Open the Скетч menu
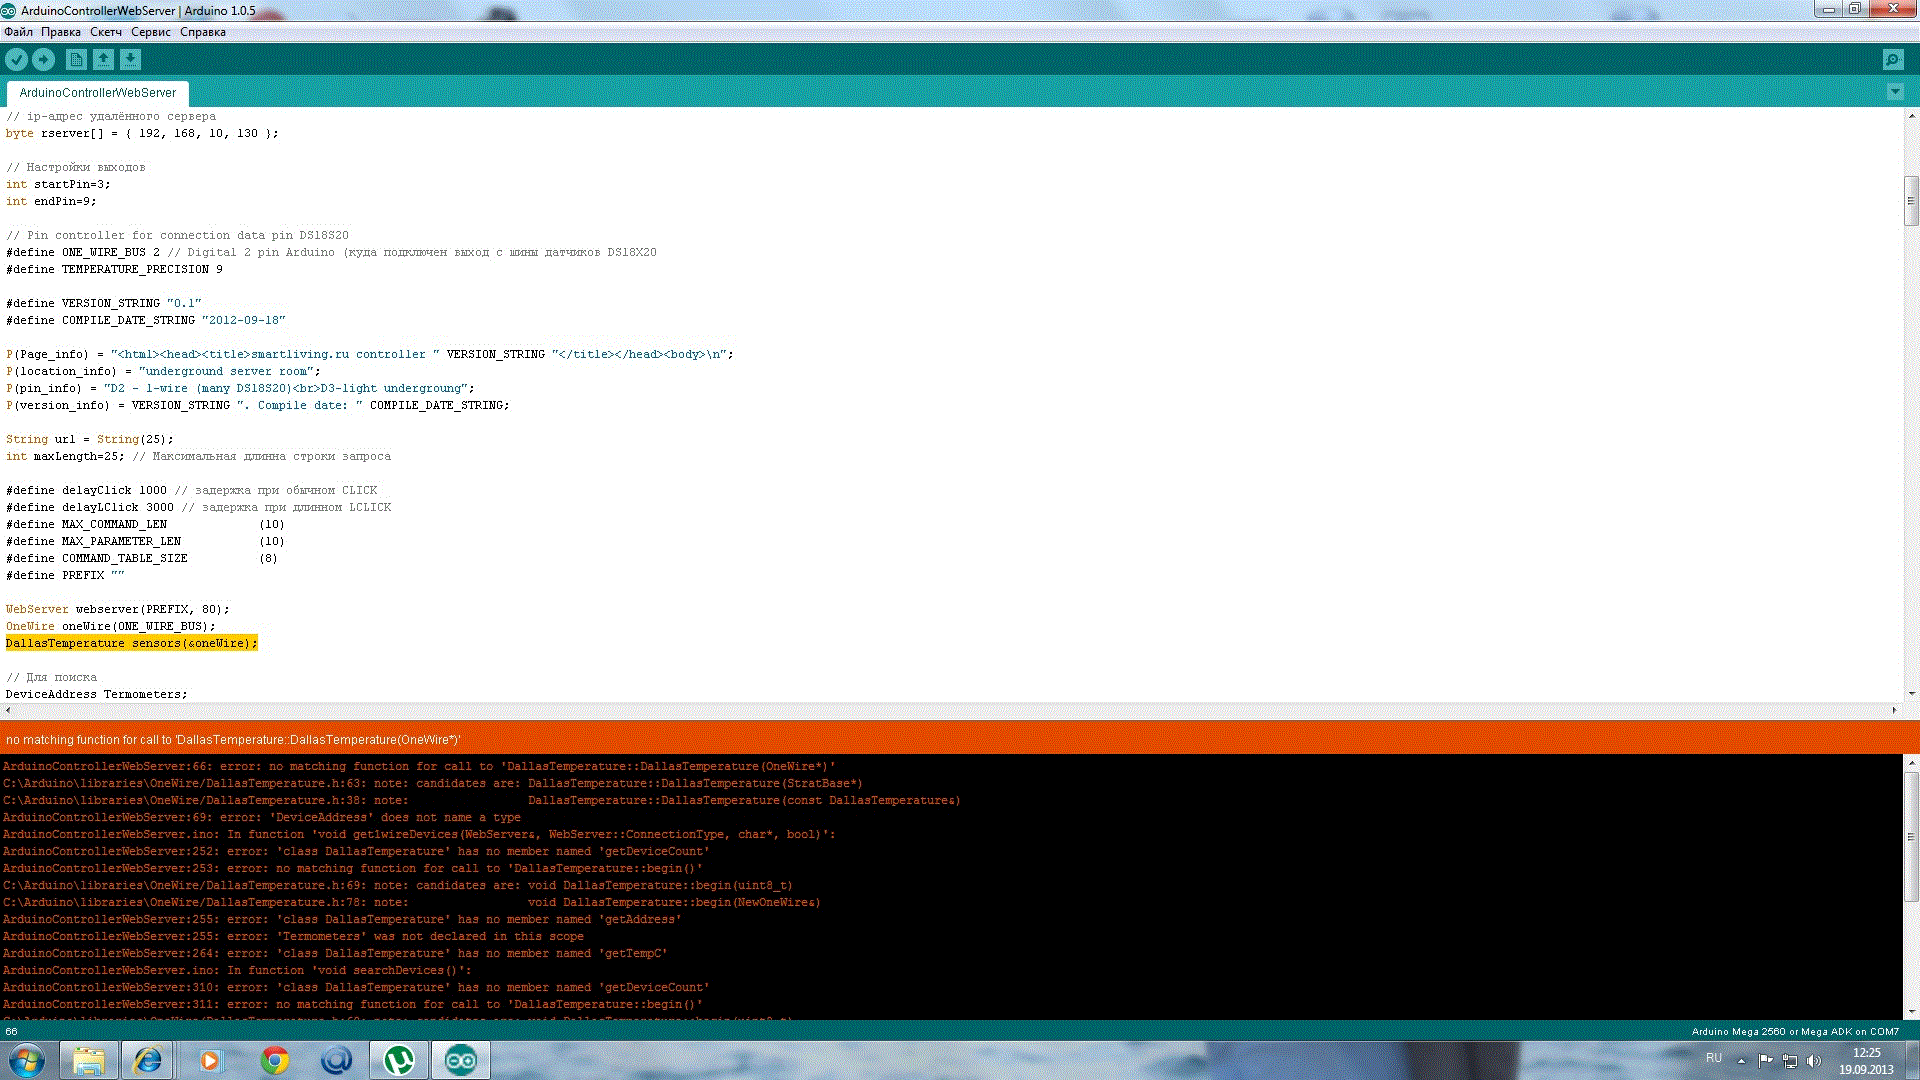The height and width of the screenshot is (1080, 1920). click(105, 32)
